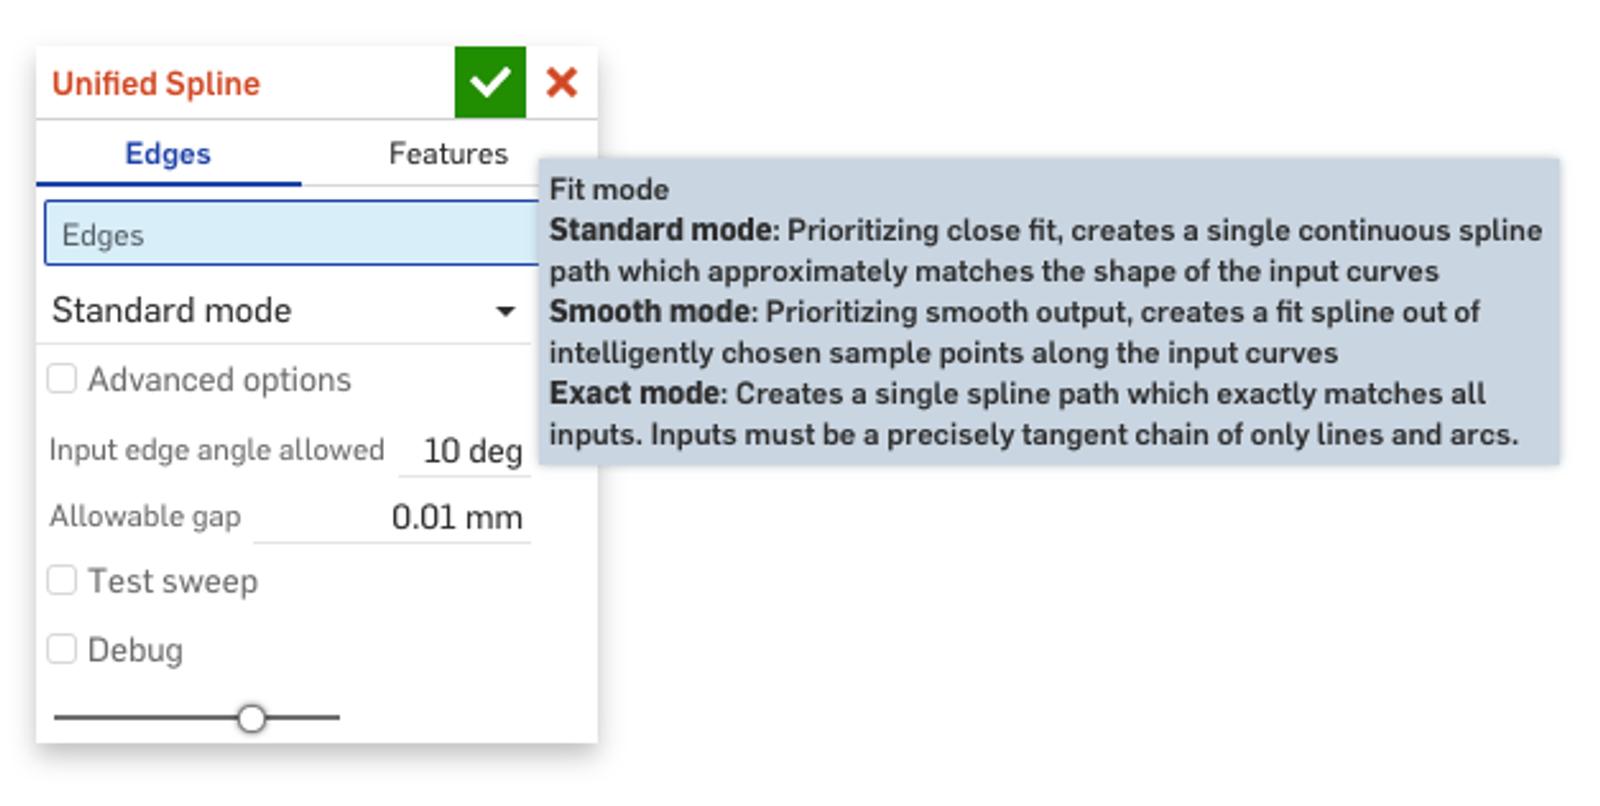Toggle the Debug checkbox
The width and height of the screenshot is (1600, 806).
62,650
